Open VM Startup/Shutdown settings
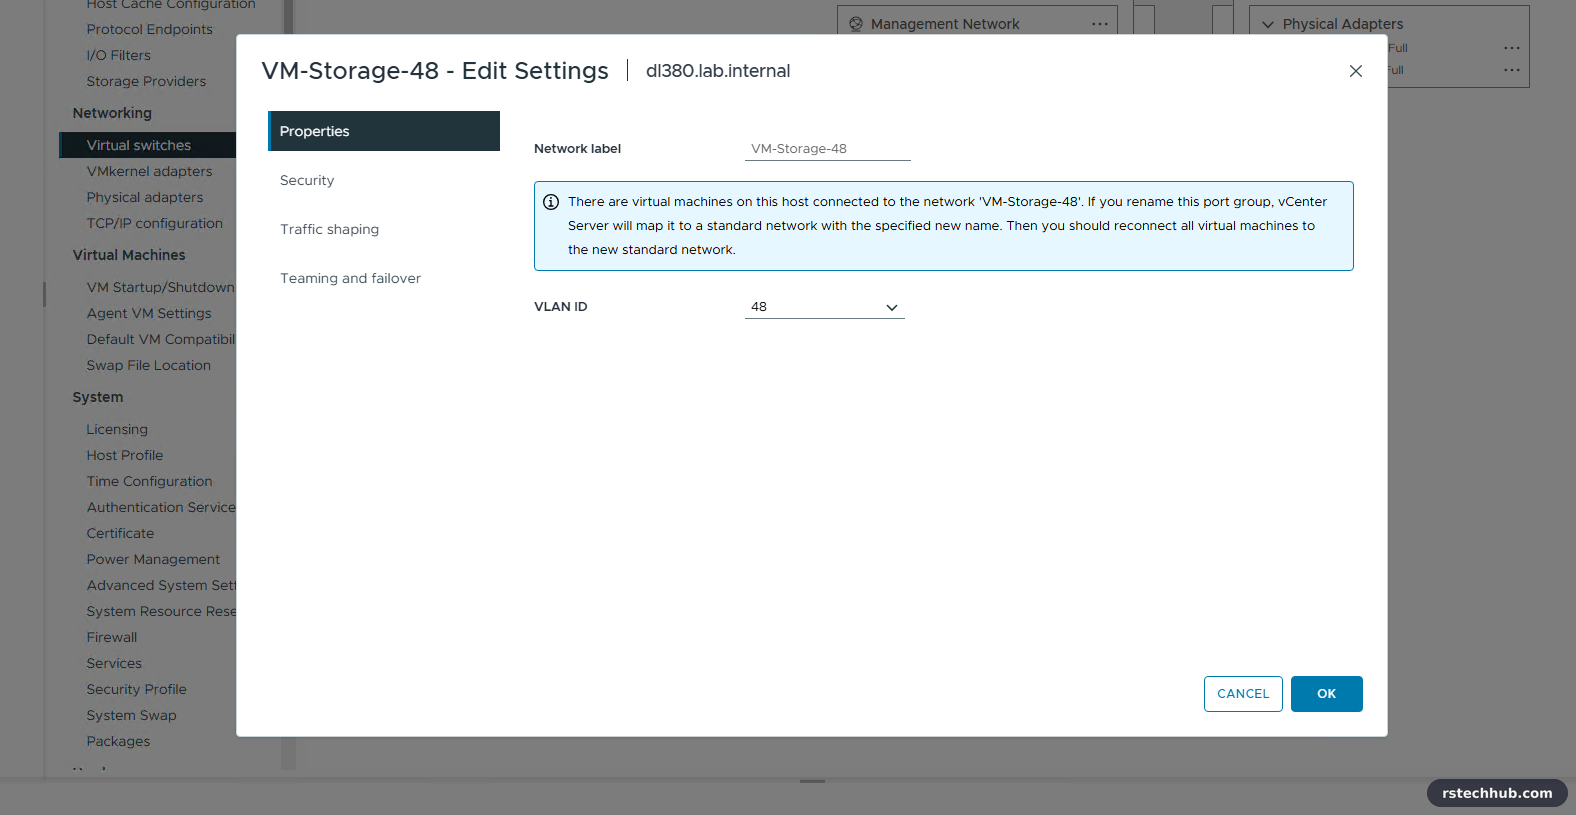 tap(160, 287)
